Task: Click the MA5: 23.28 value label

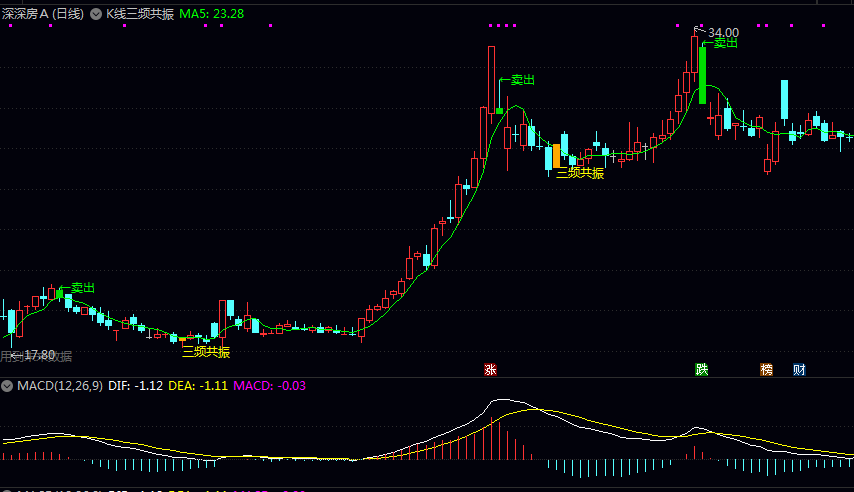Action: (211, 14)
